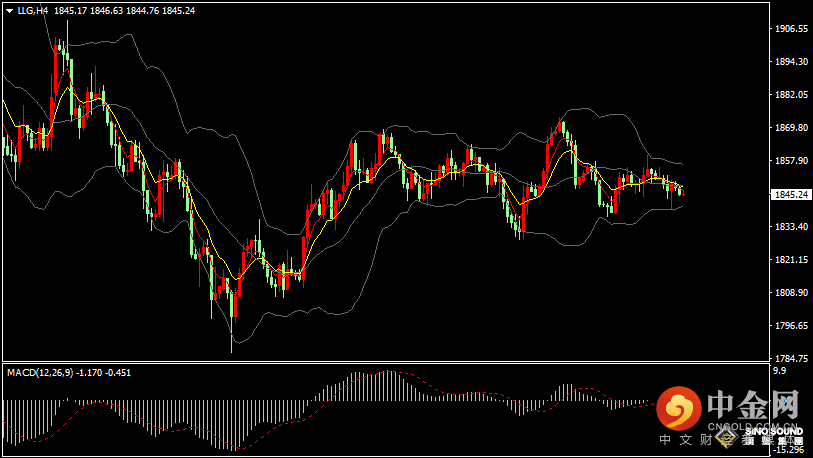The height and width of the screenshot is (458, 813).
Task: Click the LLG,H4 symbol label
Action: click(33, 10)
